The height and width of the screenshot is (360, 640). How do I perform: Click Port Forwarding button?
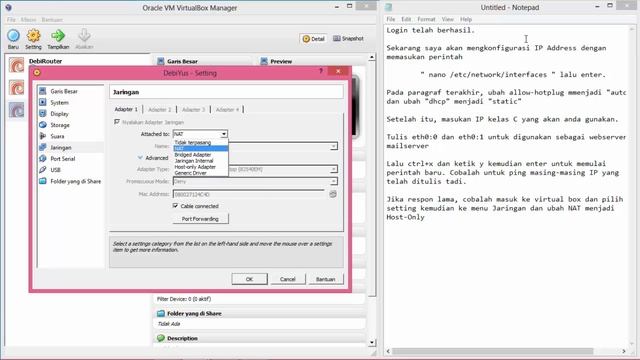(x=200, y=219)
